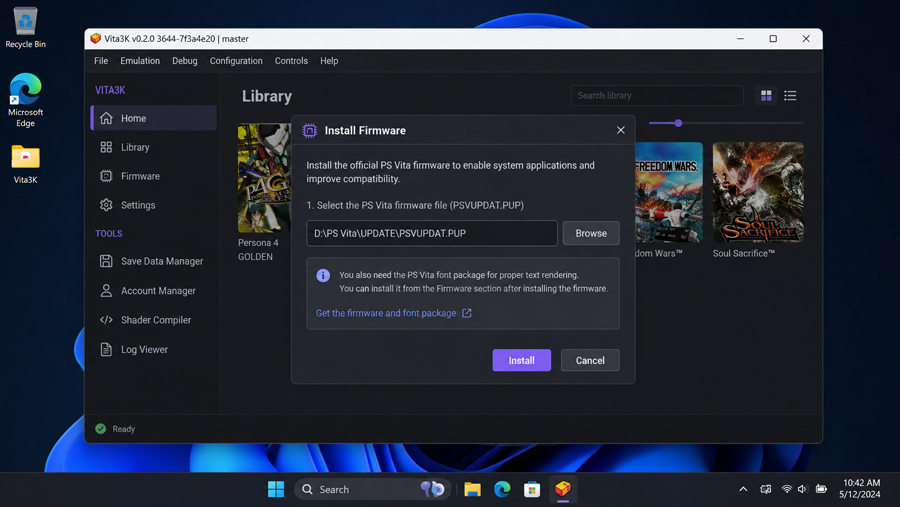Click the Soul Sacrifice™ title text

(743, 253)
